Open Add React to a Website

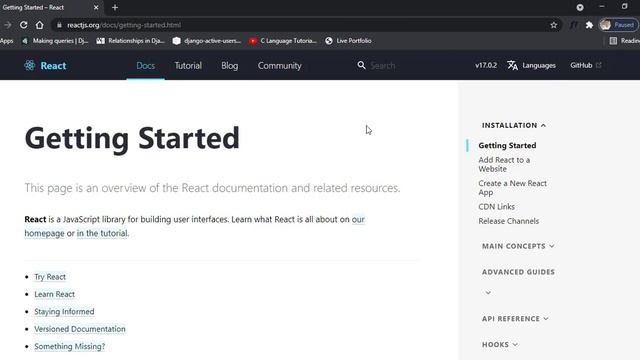pyautogui.click(x=504, y=164)
